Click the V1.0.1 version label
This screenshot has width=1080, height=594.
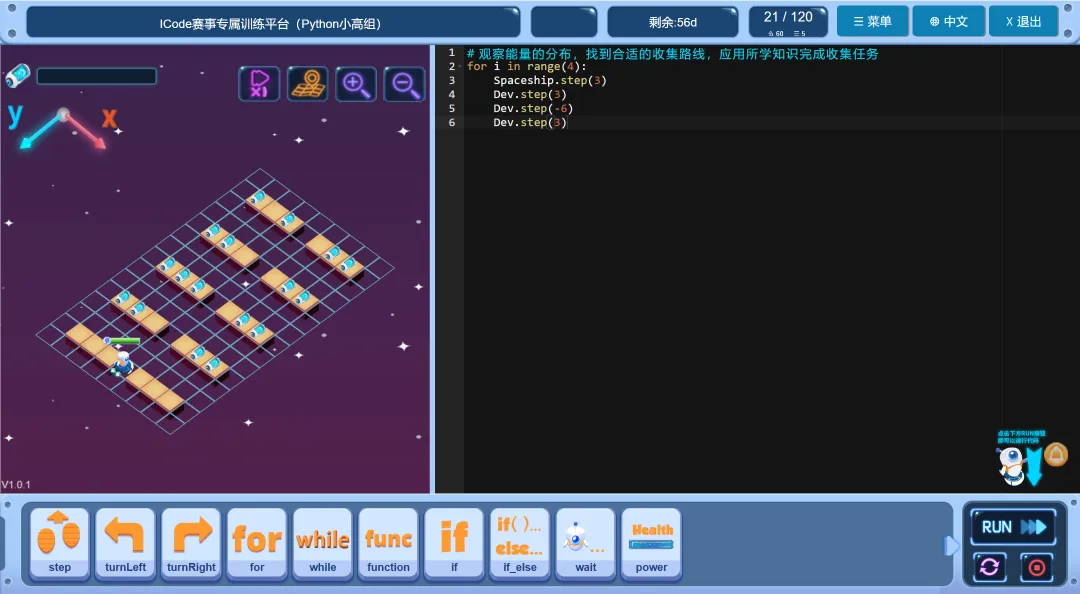point(16,484)
